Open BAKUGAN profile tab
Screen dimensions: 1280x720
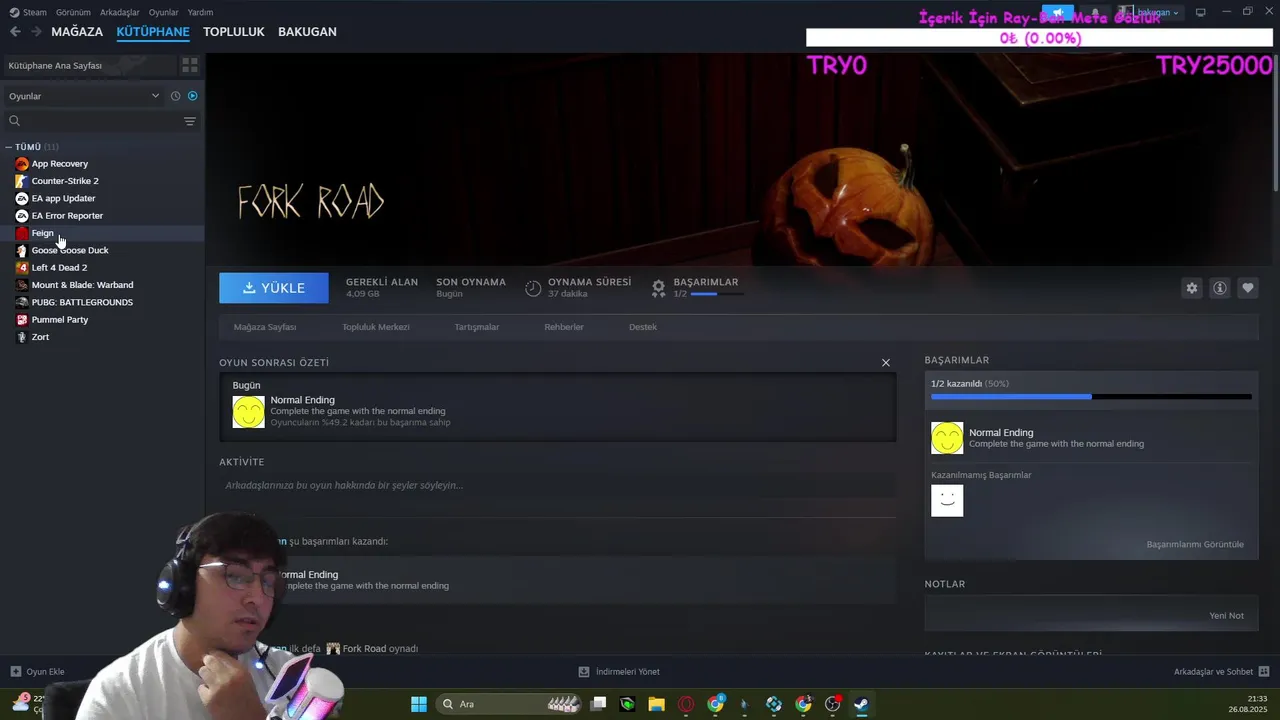tap(307, 32)
